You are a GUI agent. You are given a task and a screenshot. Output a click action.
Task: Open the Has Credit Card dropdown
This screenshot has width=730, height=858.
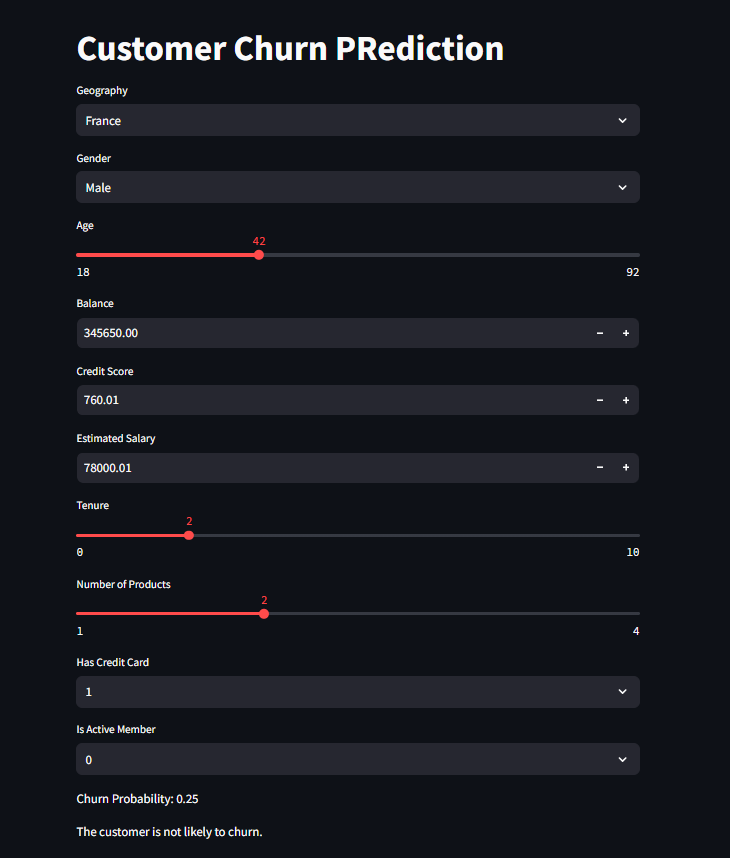pos(340,691)
